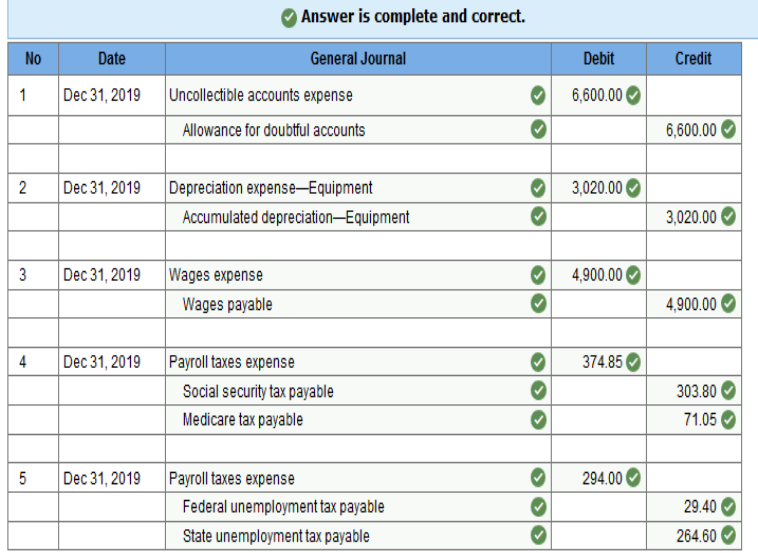Click checkmark icon beside 'Answer is complete and correct'
758x553 pixels.
click(289, 18)
